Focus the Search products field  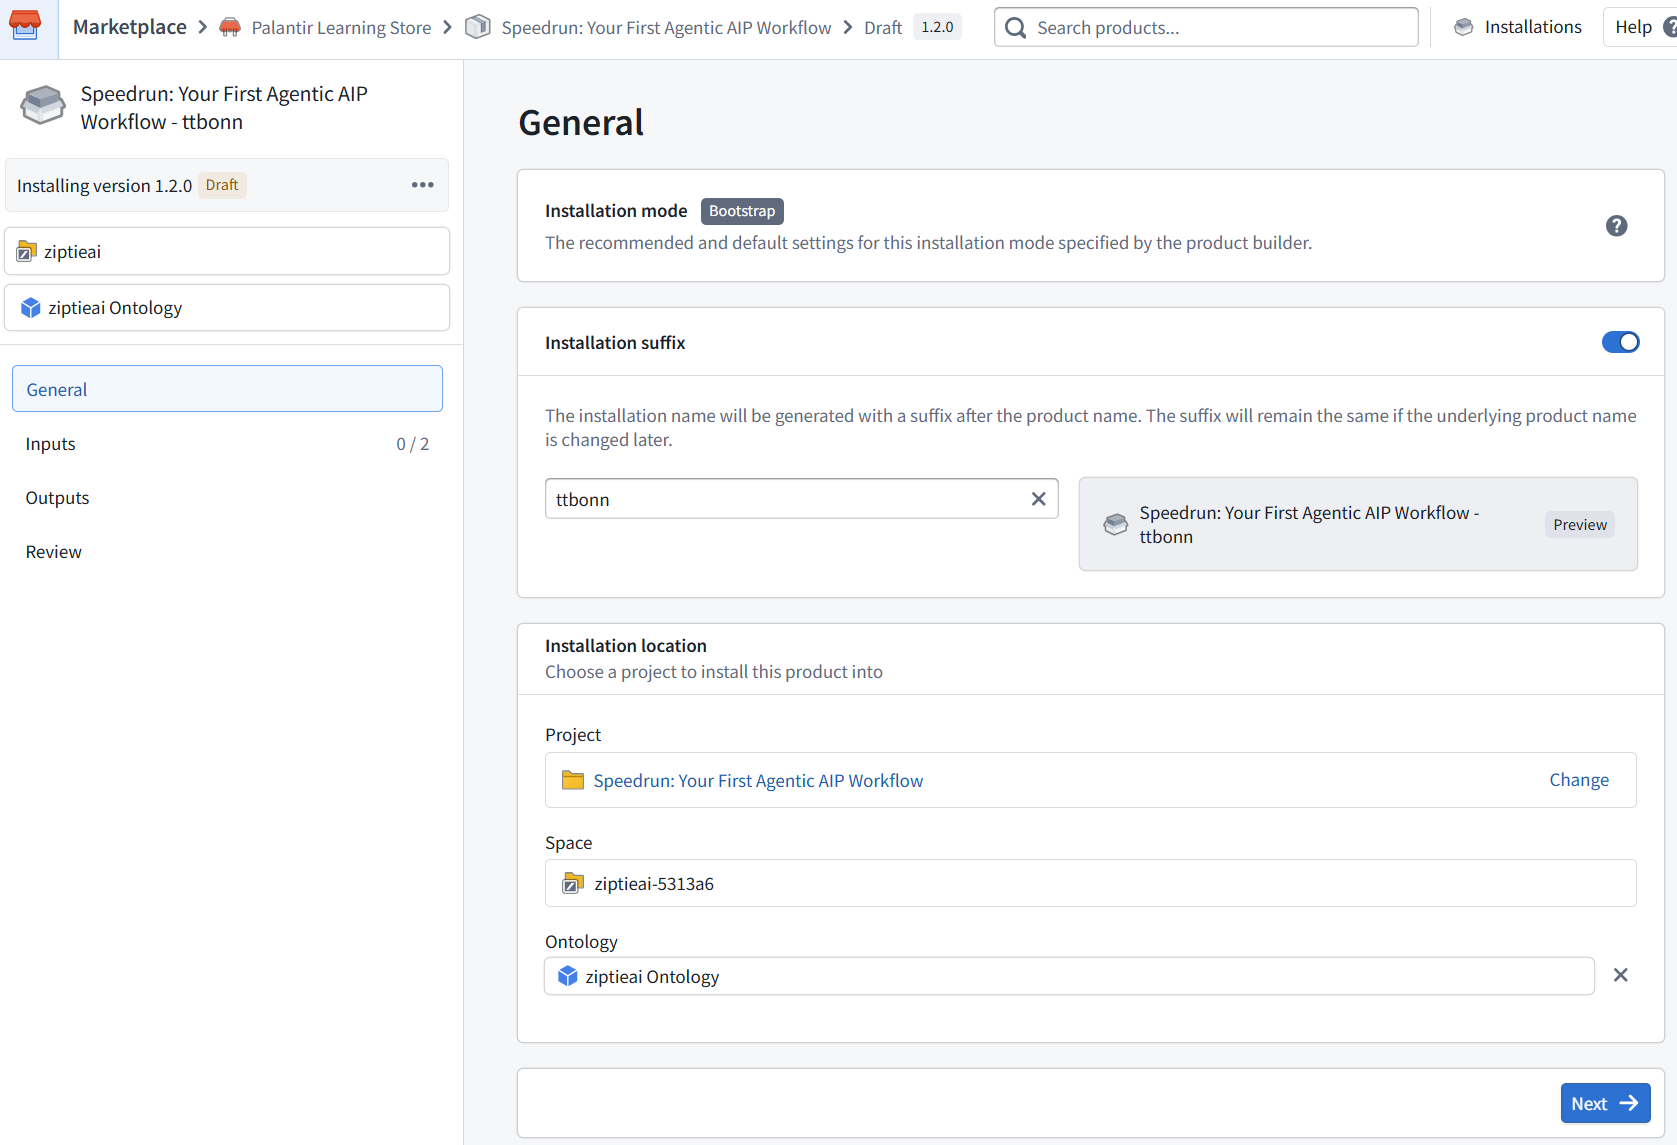[x=1206, y=27]
